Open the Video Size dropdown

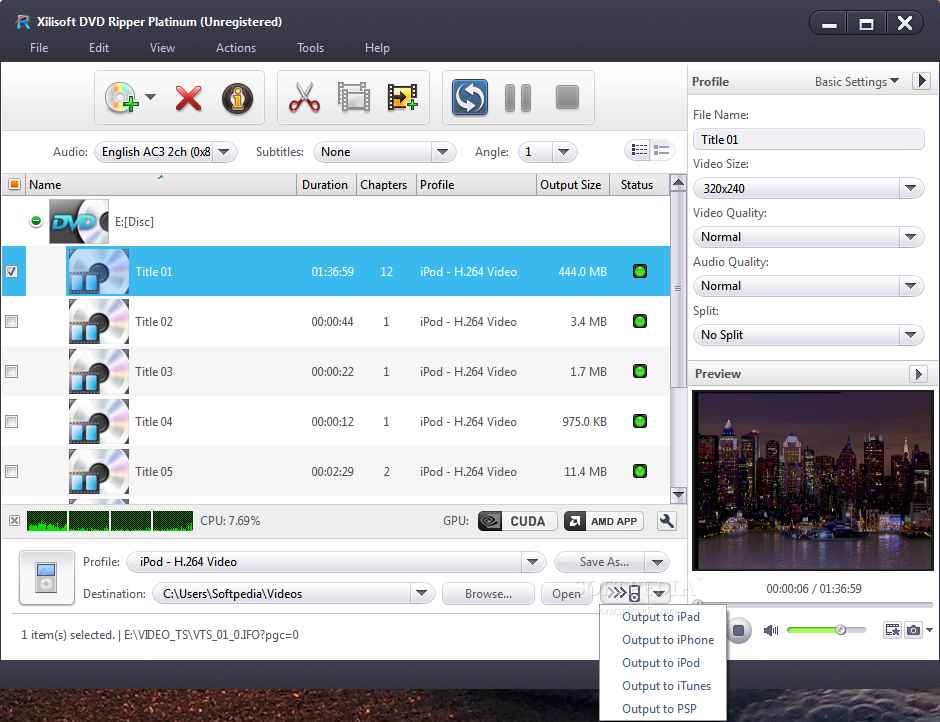(x=910, y=188)
